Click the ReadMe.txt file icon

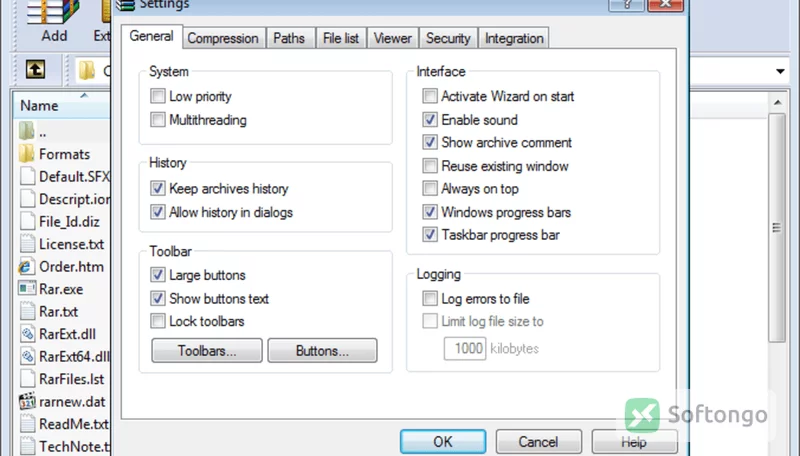pyautogui.click(x=27, y=424)
